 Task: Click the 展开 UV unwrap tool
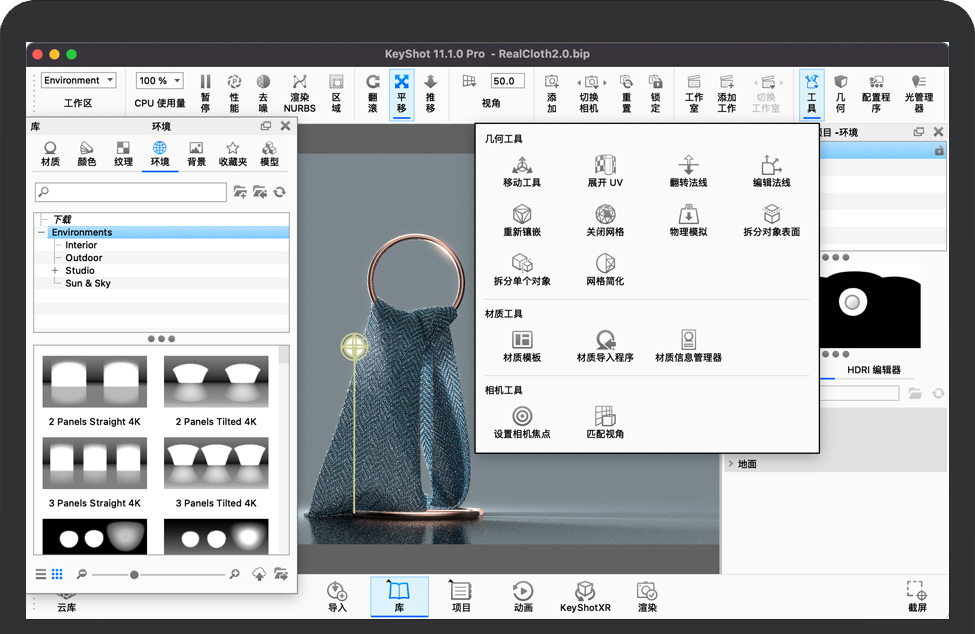pos(605,166)
